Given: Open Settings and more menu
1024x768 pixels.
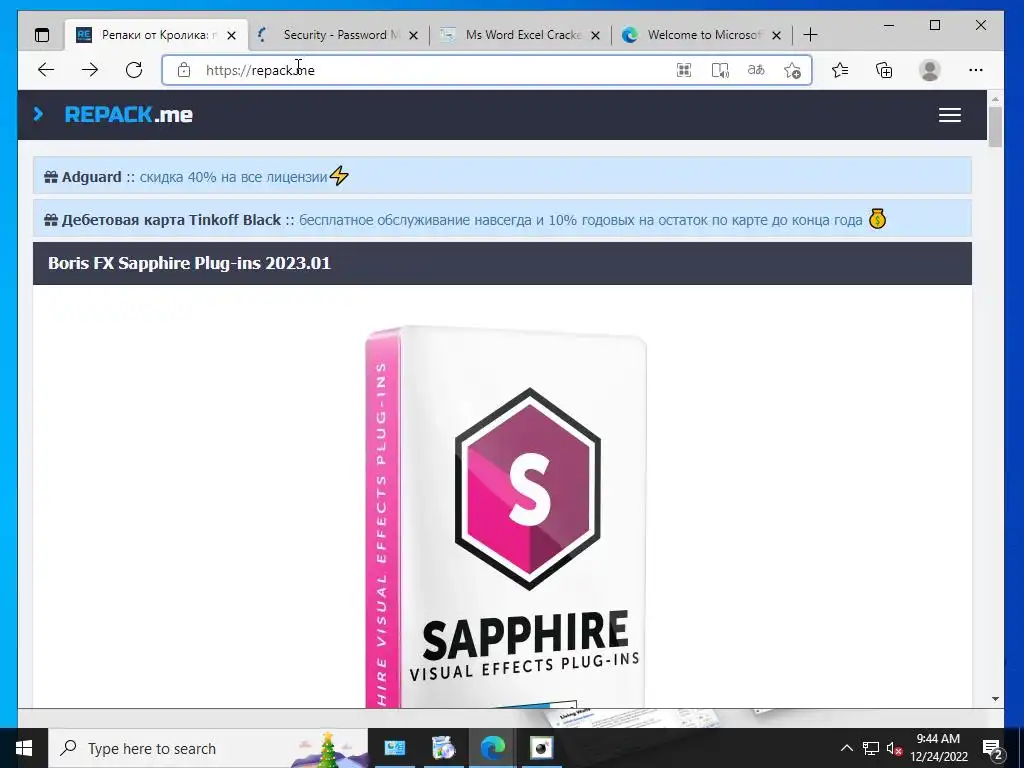Looking at the screenshot, I should coord(976,70).
